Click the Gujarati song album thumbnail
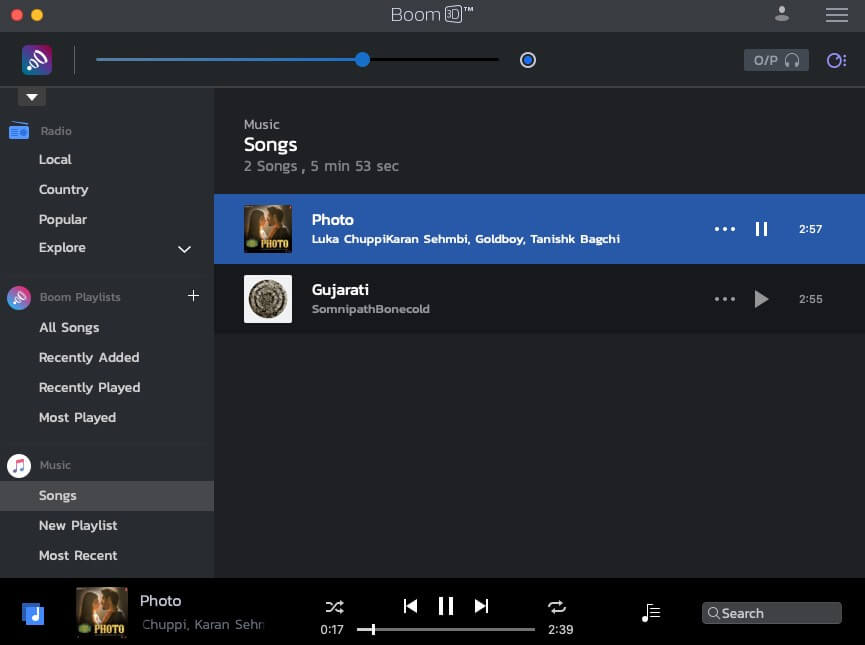 click(268, 299)
